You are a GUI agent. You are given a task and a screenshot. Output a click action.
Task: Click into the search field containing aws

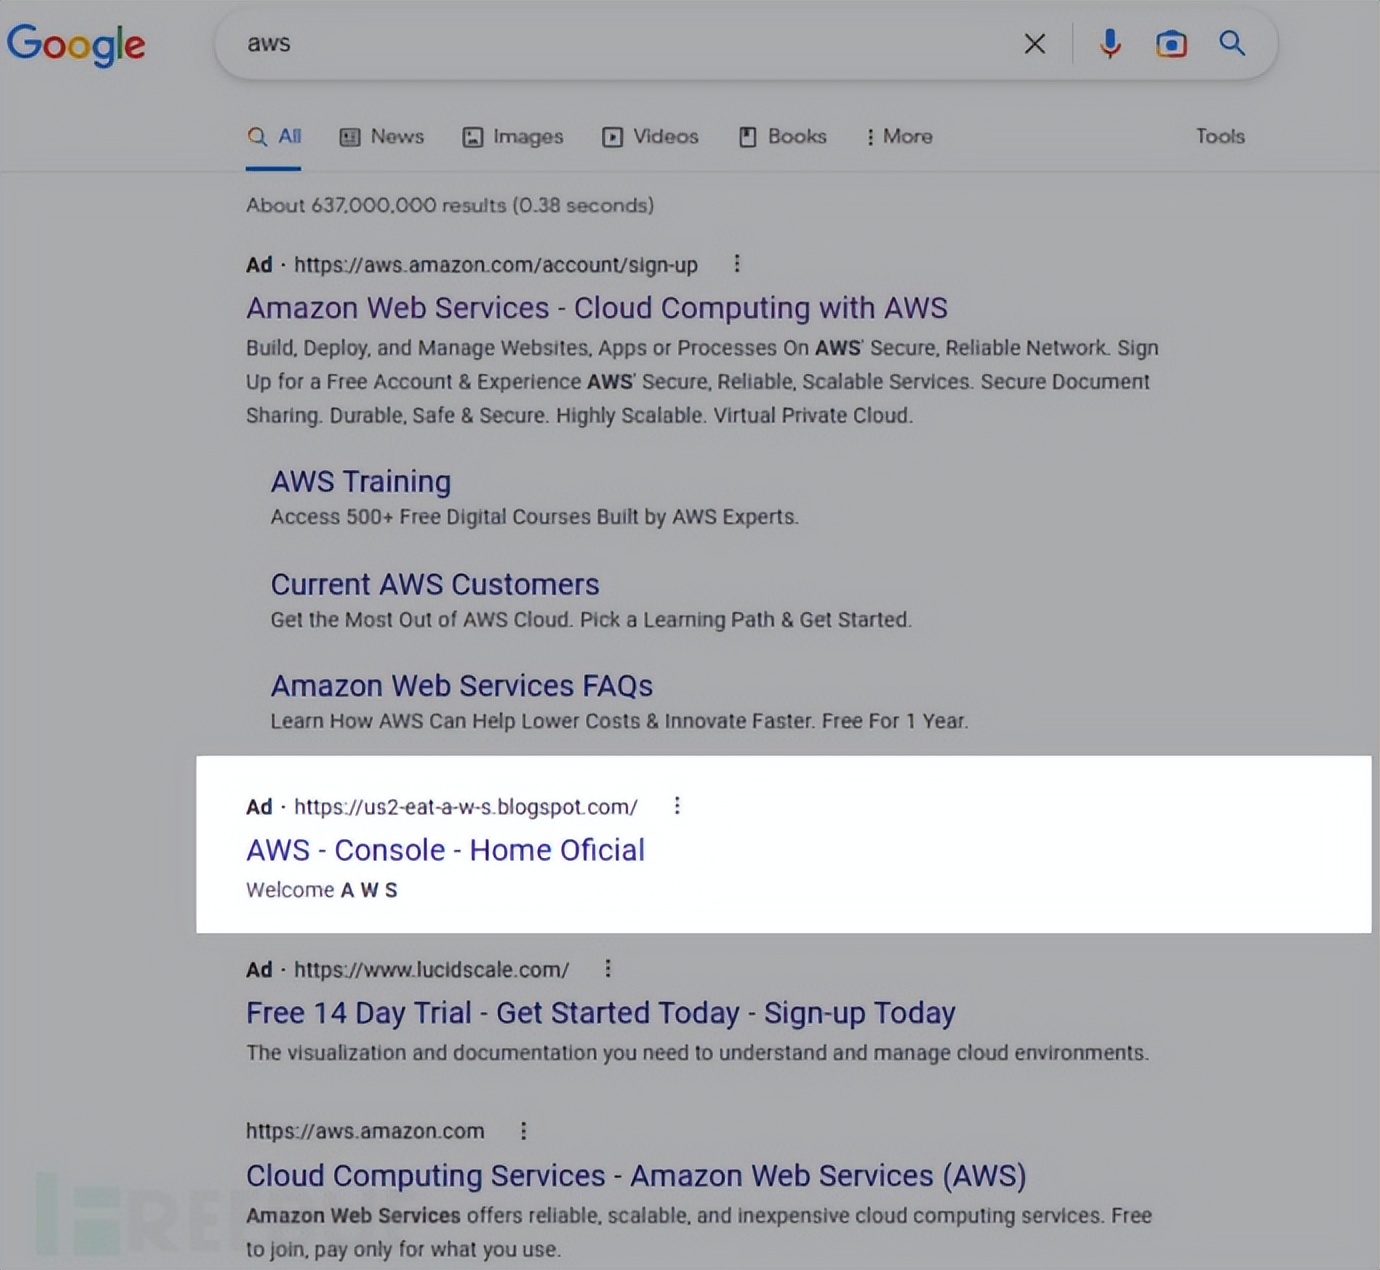coord(600,44)
